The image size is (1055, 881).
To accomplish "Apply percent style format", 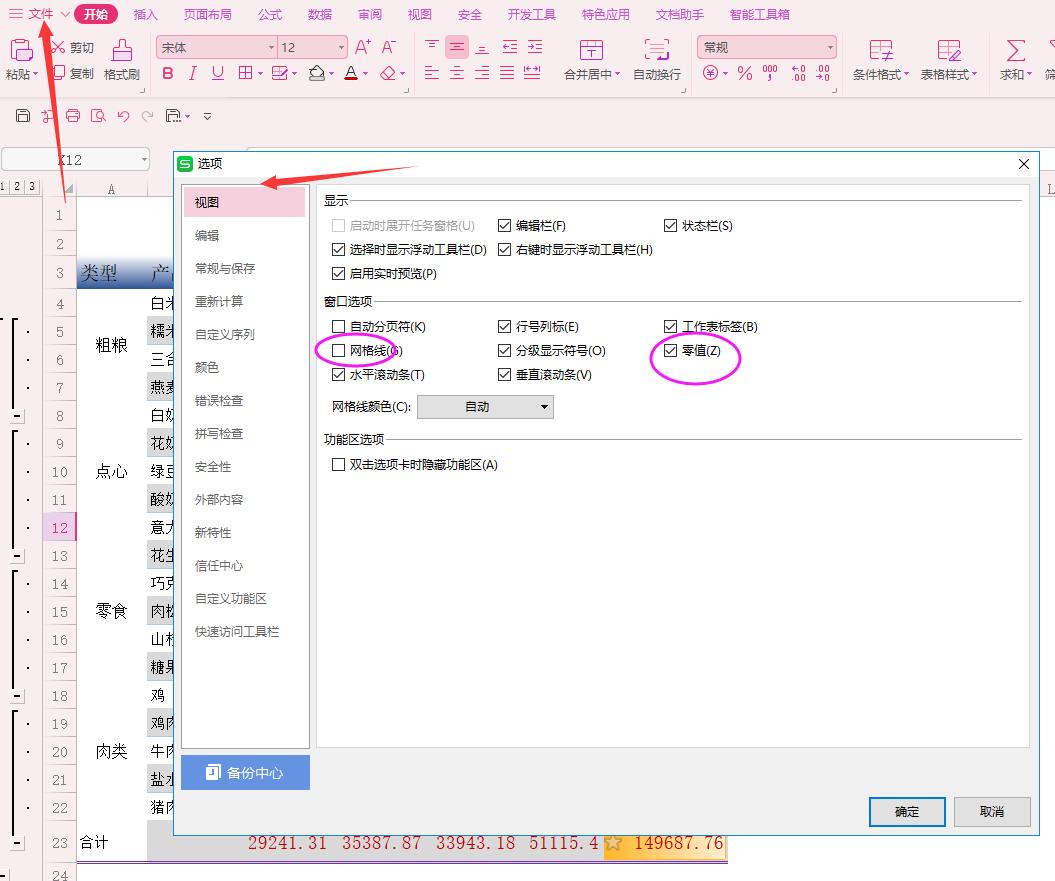I will (745, 73).
